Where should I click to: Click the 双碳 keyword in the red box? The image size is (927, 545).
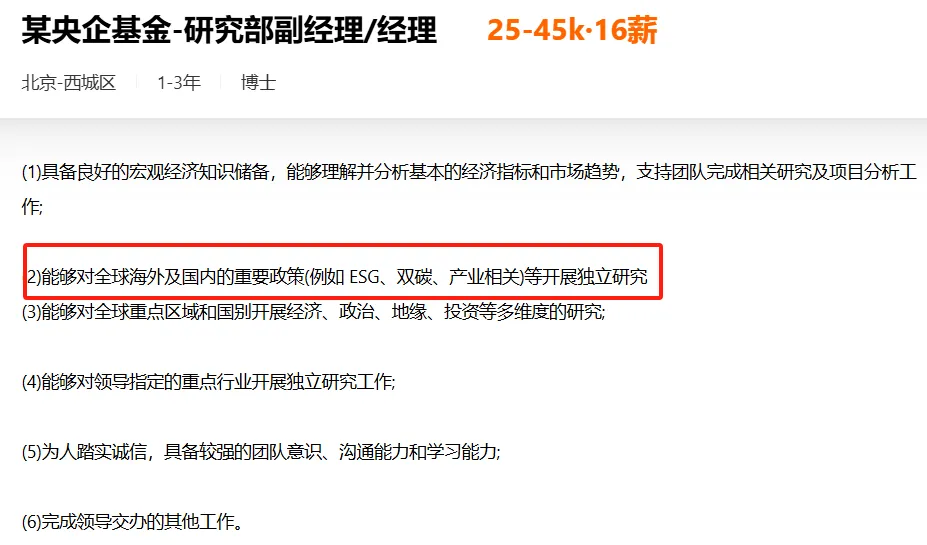414,276
